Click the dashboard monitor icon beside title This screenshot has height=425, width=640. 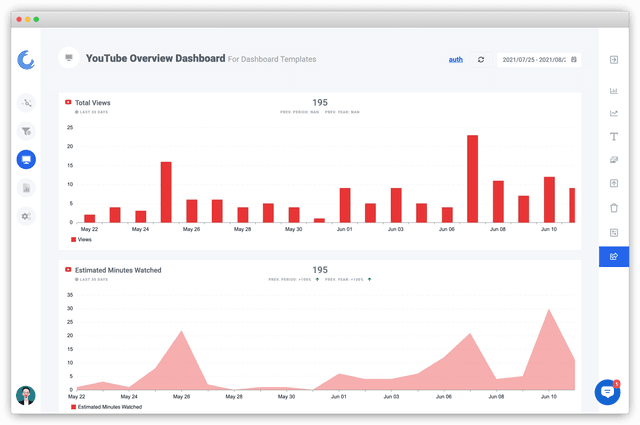click(x=69, y=58)
